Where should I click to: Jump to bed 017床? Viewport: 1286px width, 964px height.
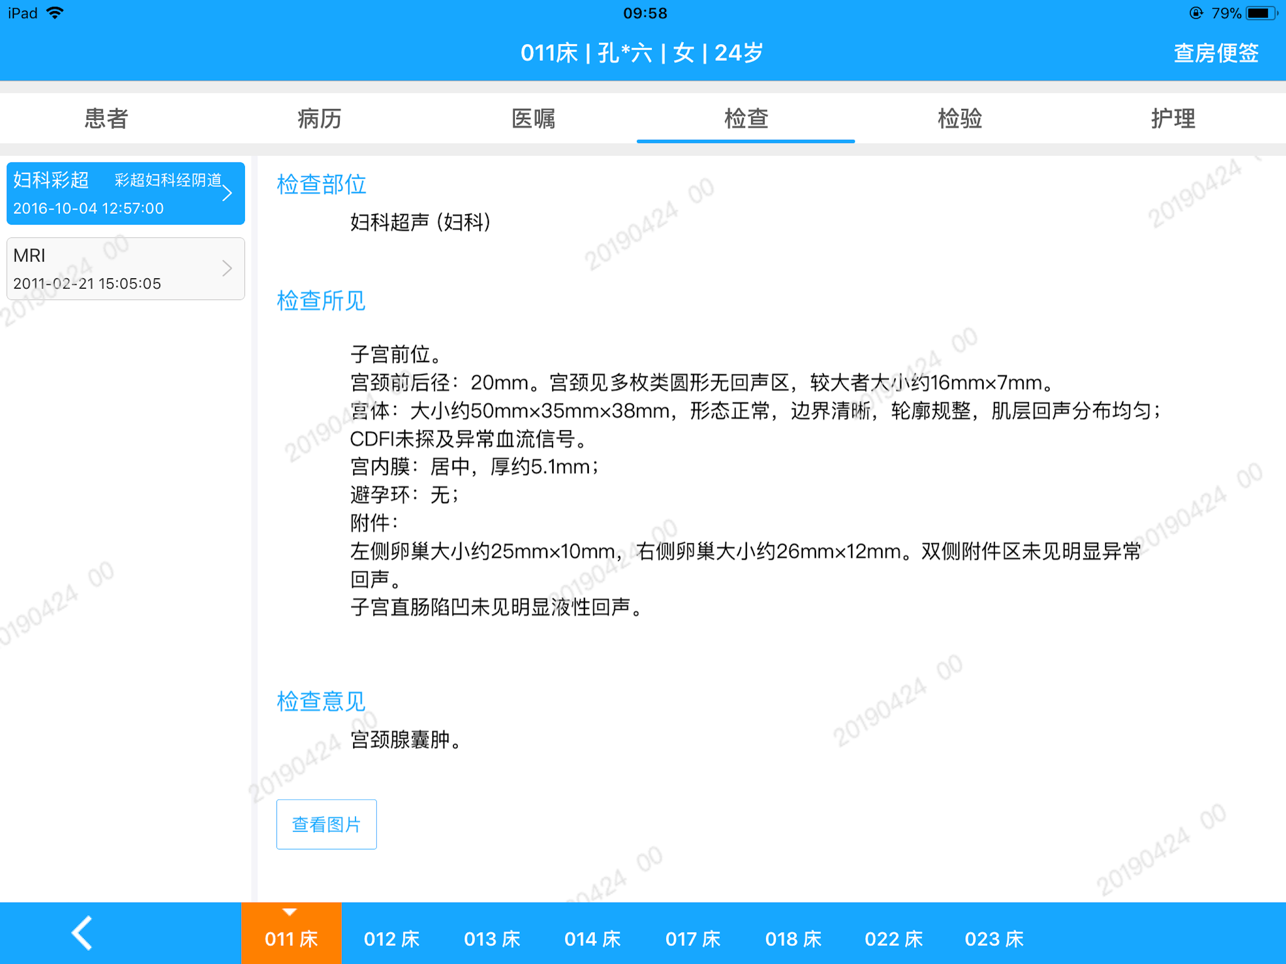click(x=693, y=938)
